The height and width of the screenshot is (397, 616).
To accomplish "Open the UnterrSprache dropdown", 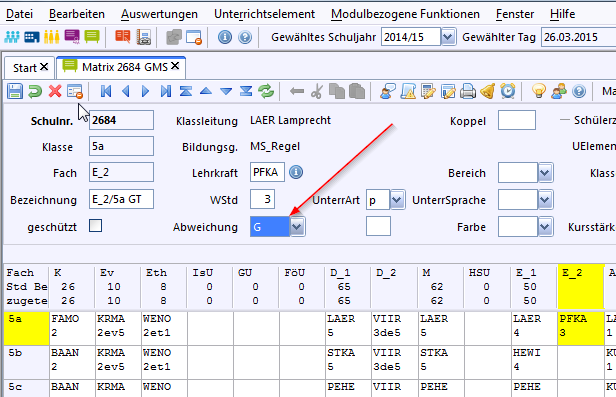I will tap(545, 200).
